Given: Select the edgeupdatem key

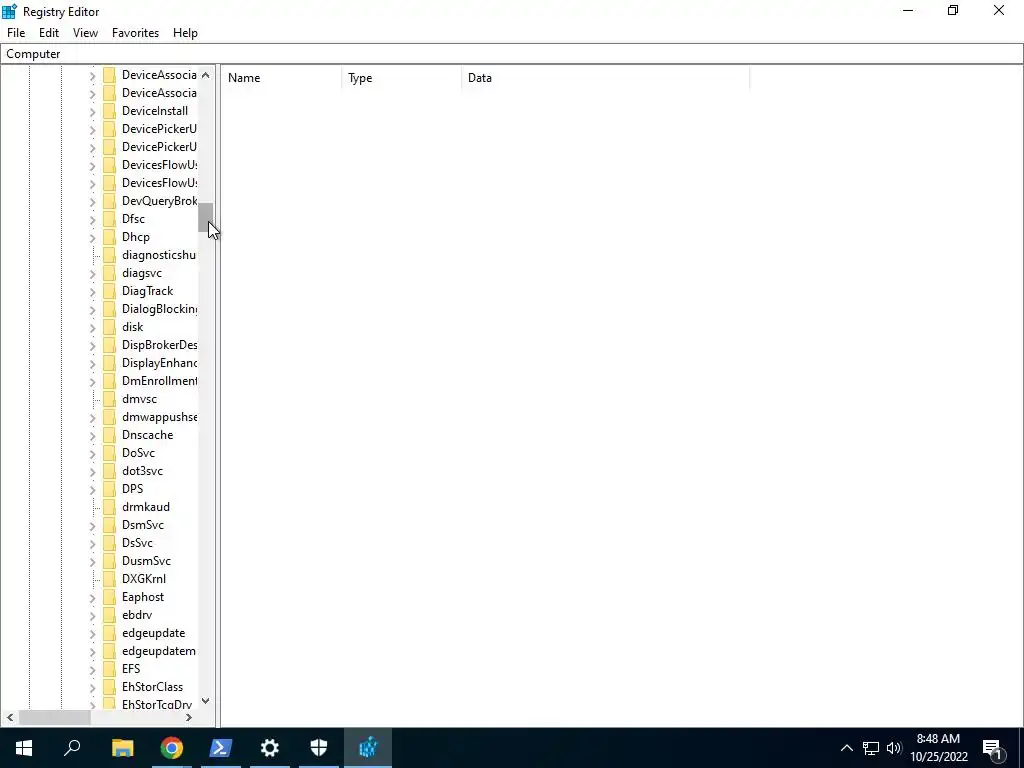Looking at the screenshot, I should pyautogui.click(x=159, y=651).
